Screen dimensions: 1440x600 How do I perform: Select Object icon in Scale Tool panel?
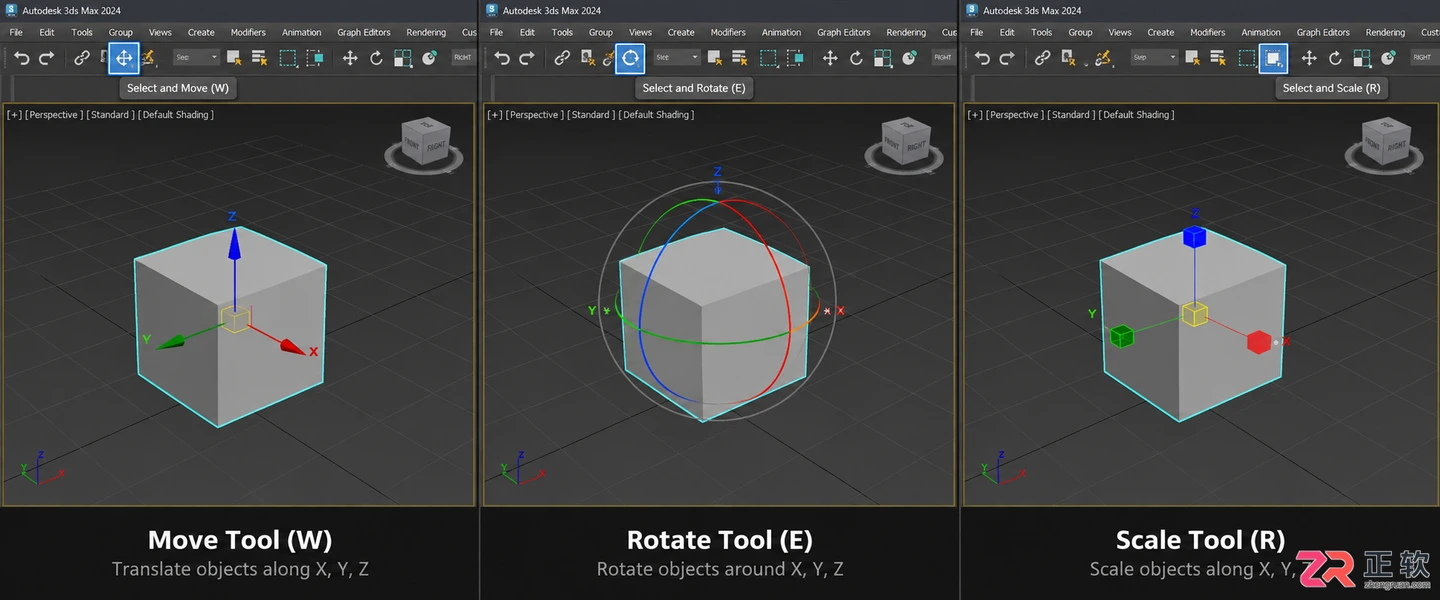[x=1193, y=58]
